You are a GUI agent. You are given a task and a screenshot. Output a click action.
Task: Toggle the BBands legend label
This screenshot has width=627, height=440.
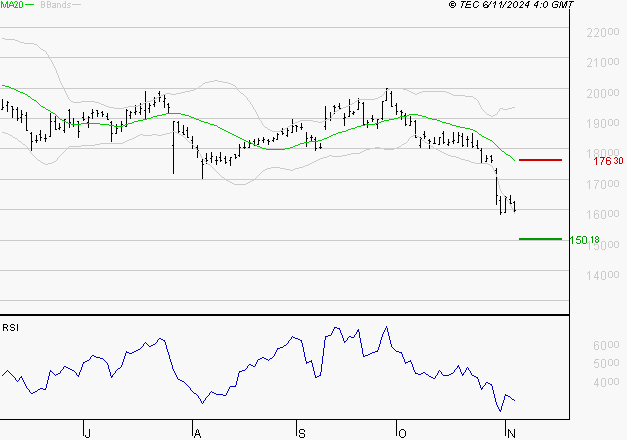[x=57, y=6]
